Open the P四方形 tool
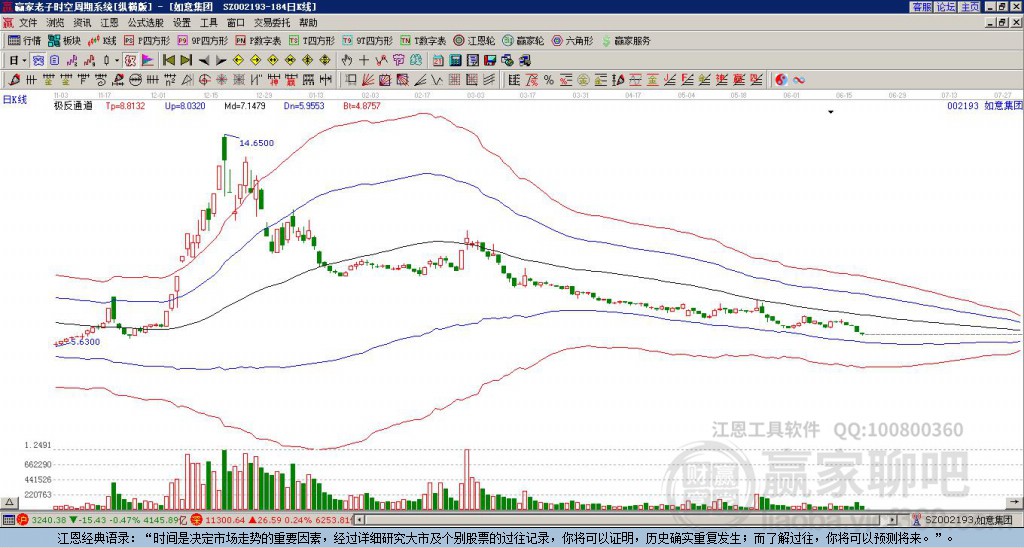This screenshot has width=1024, height=548. coord(147,40)
